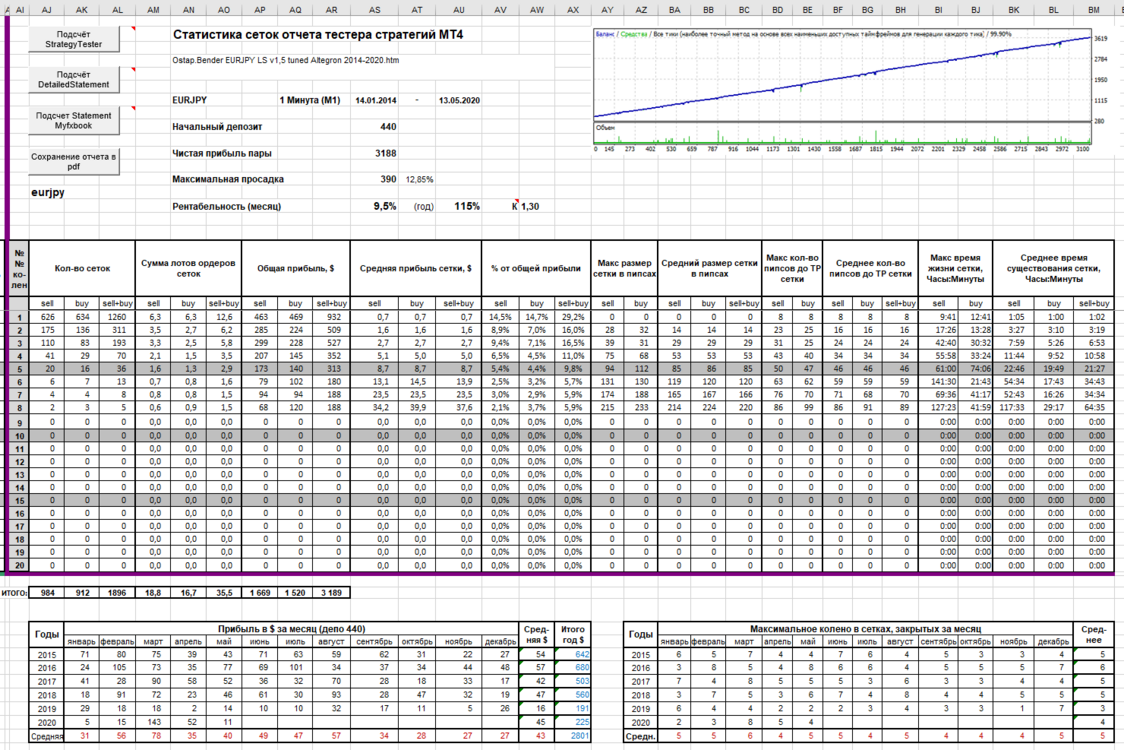Select the Средн. row label in knee table
The image size is (1124, 750).
click(x=641, y=736)
